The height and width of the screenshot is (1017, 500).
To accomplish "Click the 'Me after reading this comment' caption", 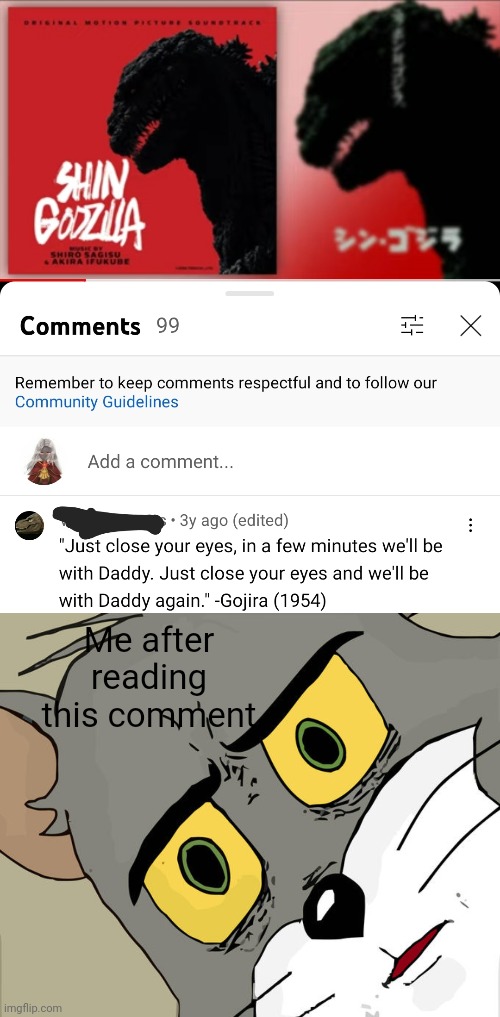I will [x=149, y=678].
